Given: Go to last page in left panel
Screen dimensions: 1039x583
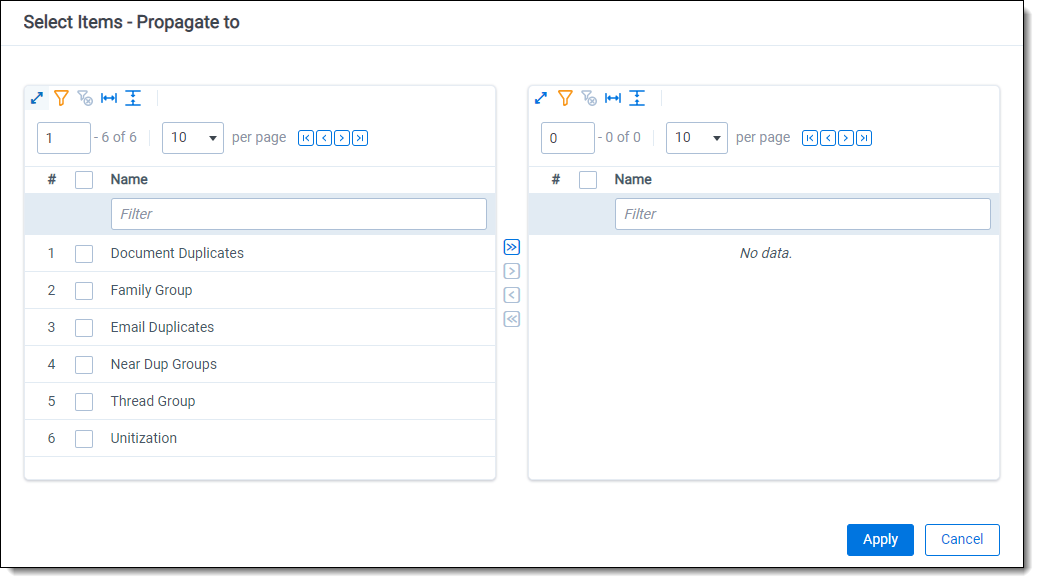Looking at the screenshot, I should pos(360,138).
